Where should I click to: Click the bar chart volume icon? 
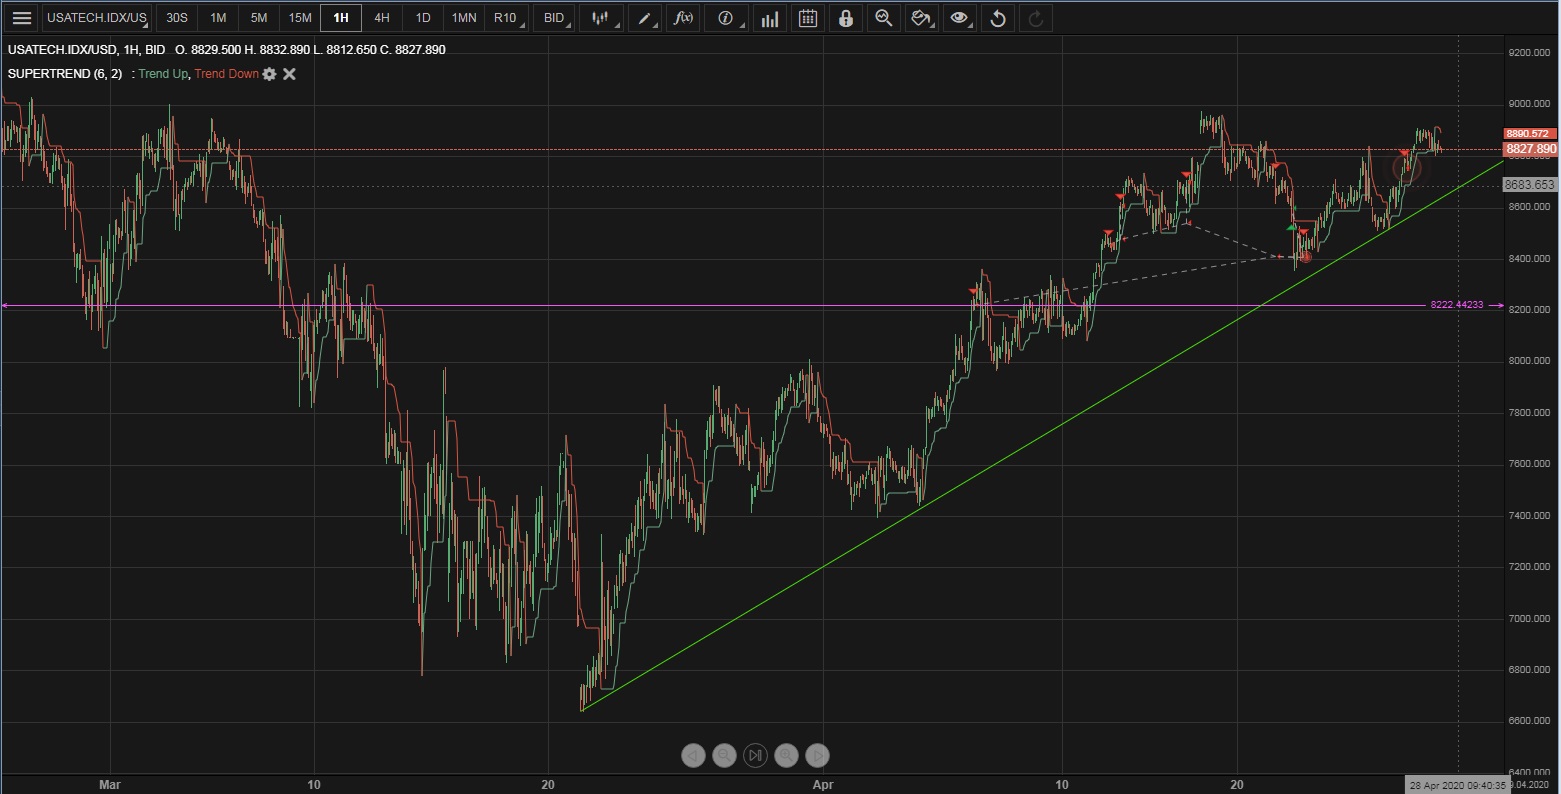coord(769,18)
